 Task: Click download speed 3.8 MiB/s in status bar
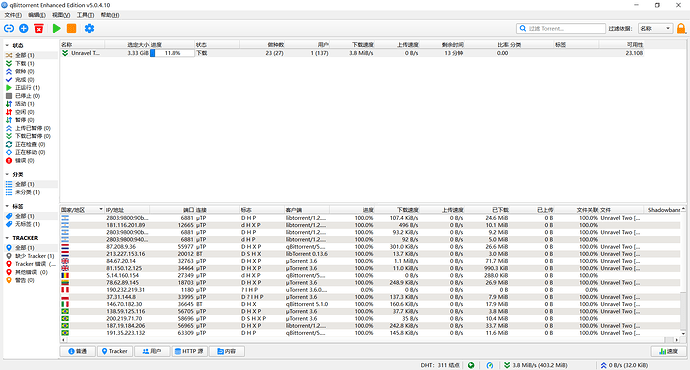pyautogui.click(x=536, y=365)
